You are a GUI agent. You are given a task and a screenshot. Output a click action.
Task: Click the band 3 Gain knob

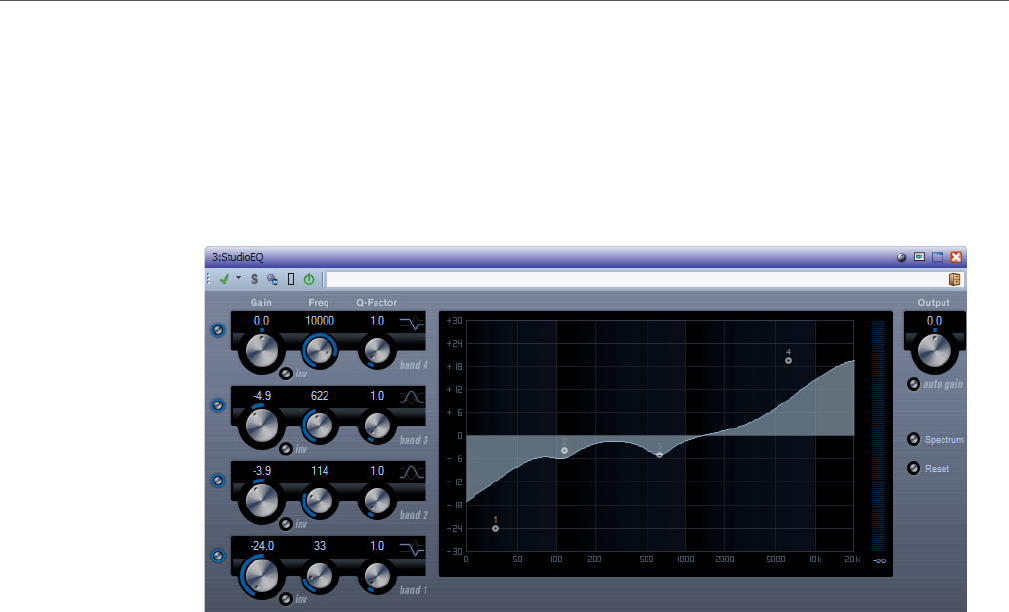coord(261,426)
